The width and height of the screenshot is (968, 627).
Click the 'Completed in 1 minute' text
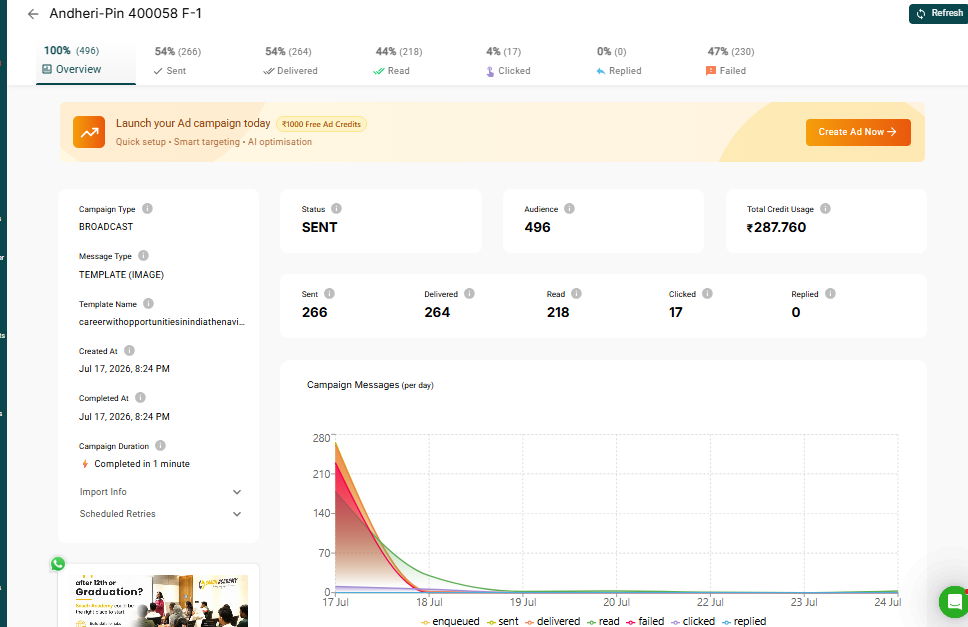(x=142, y=463)
